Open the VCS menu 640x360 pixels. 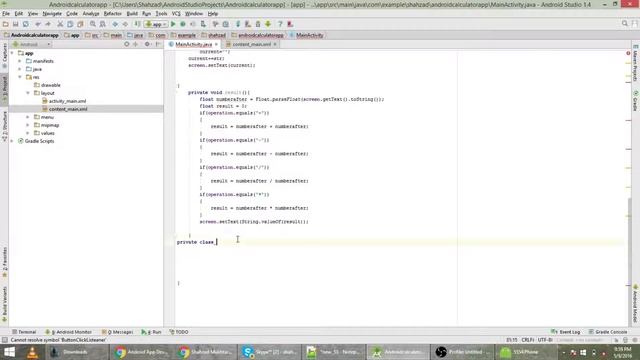(176, 13)
